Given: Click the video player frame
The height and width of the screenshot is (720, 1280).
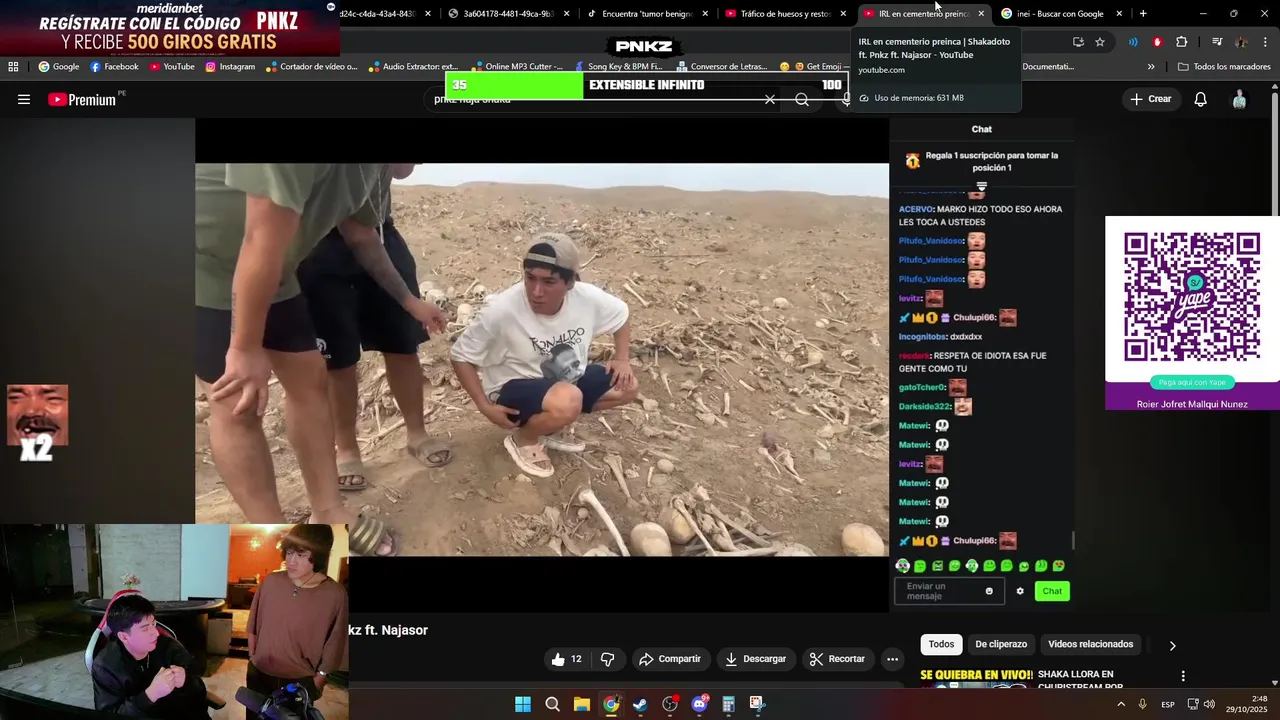Looking at the screenshot, I should point(541,359).
